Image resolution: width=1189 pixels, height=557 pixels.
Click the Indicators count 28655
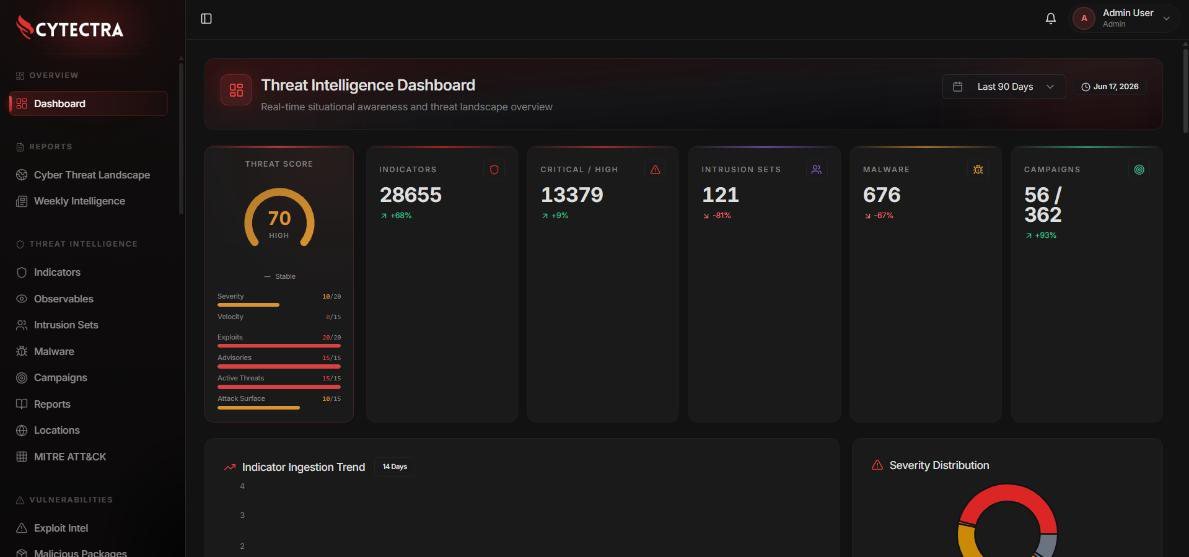pos(410,195)
